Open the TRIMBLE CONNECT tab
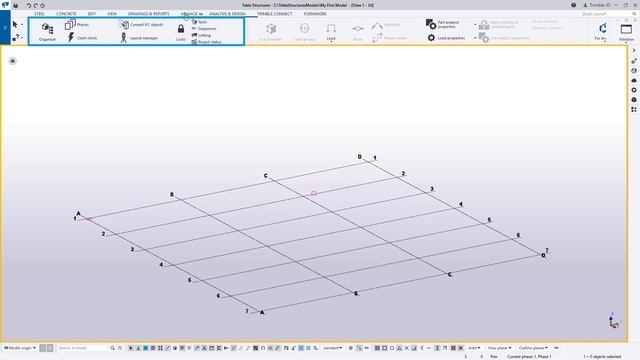 [x=274, y=14]
